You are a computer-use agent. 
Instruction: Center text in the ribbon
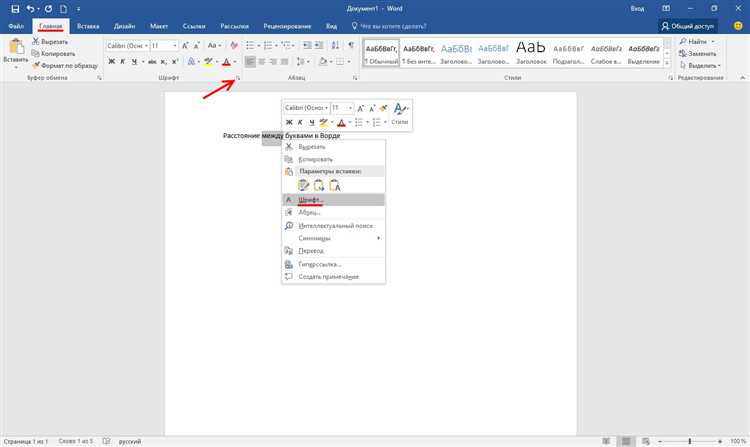[x=262, y=62]
